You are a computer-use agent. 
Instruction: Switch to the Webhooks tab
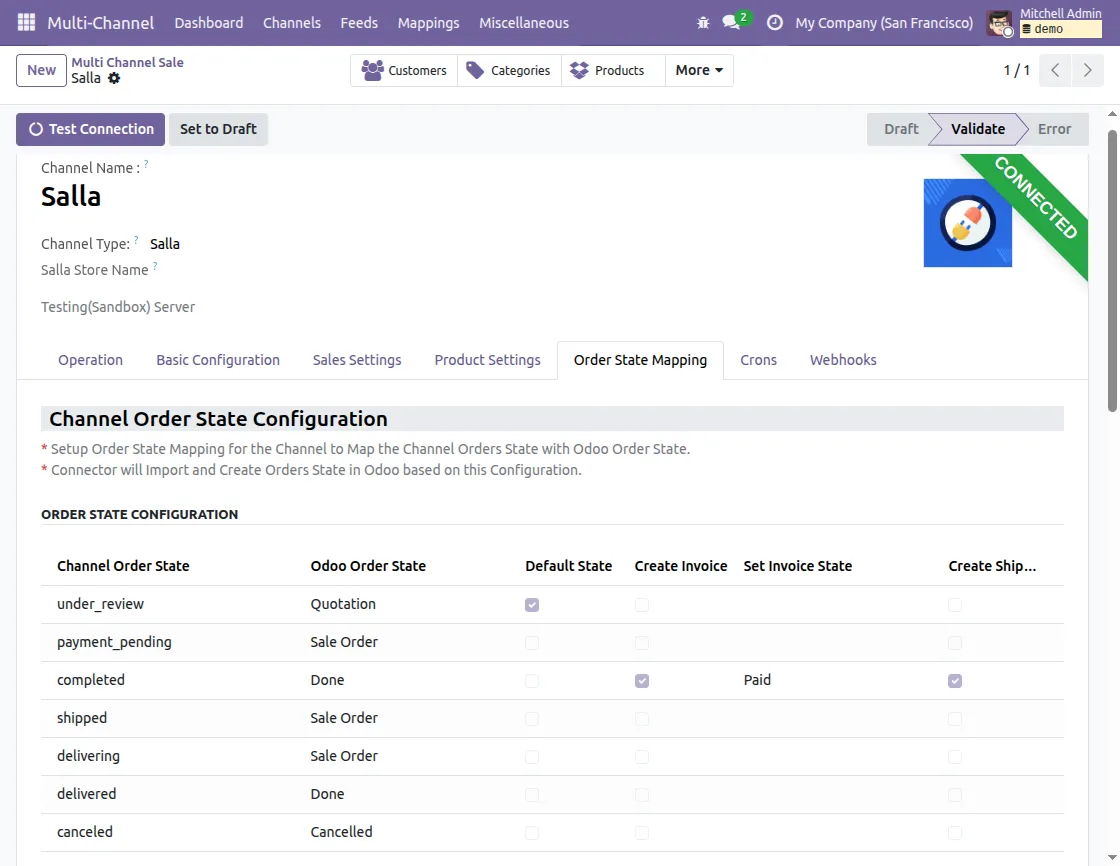(842, 360)
